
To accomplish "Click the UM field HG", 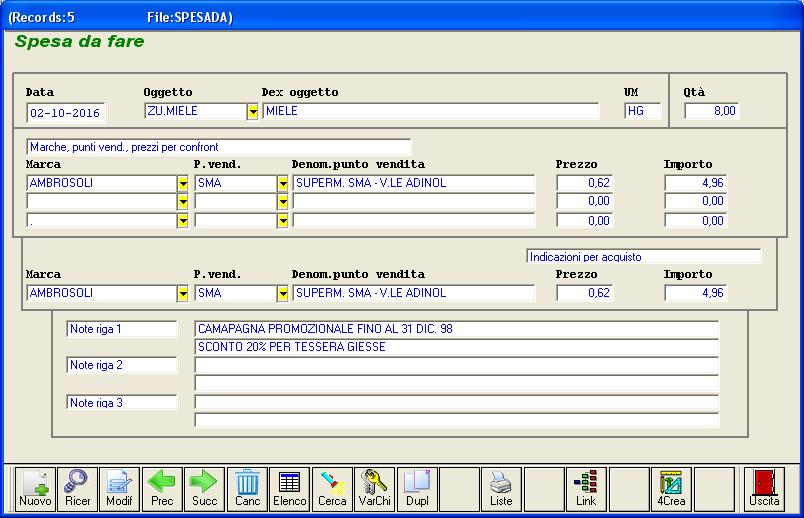I will tap(642, 111).
